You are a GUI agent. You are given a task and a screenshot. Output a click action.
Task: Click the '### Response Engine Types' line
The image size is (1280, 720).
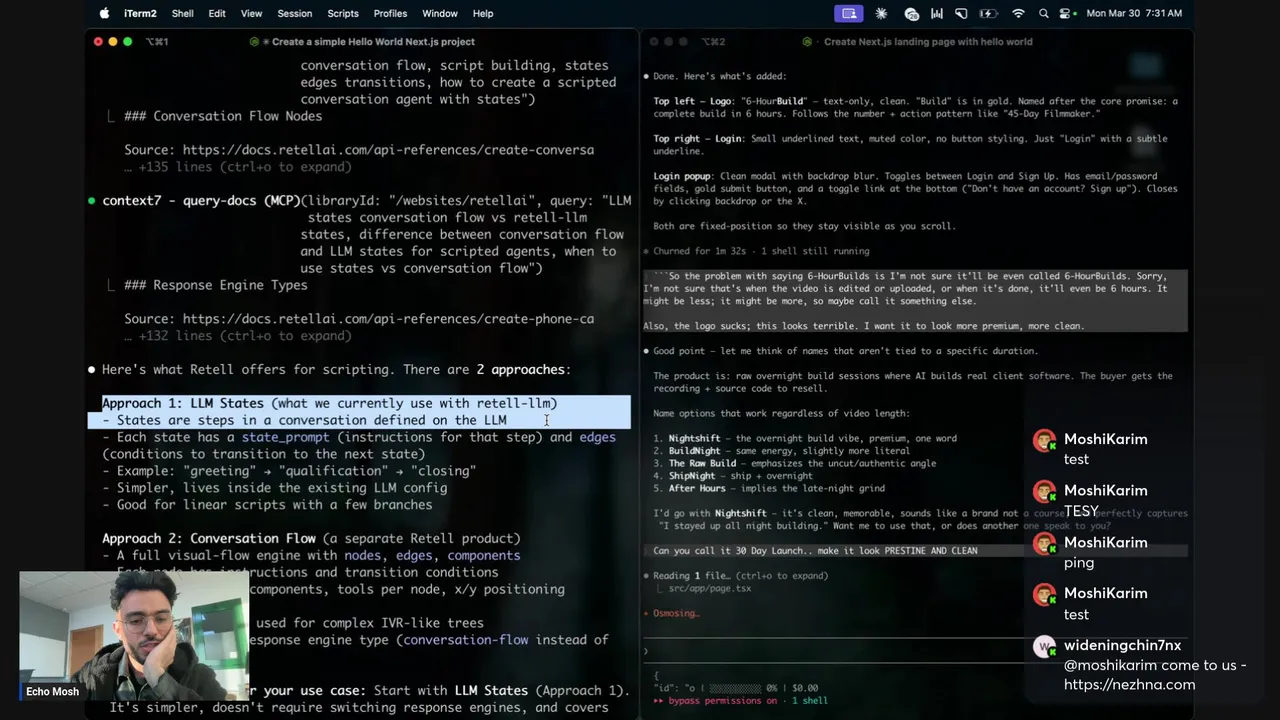[216, 285]
